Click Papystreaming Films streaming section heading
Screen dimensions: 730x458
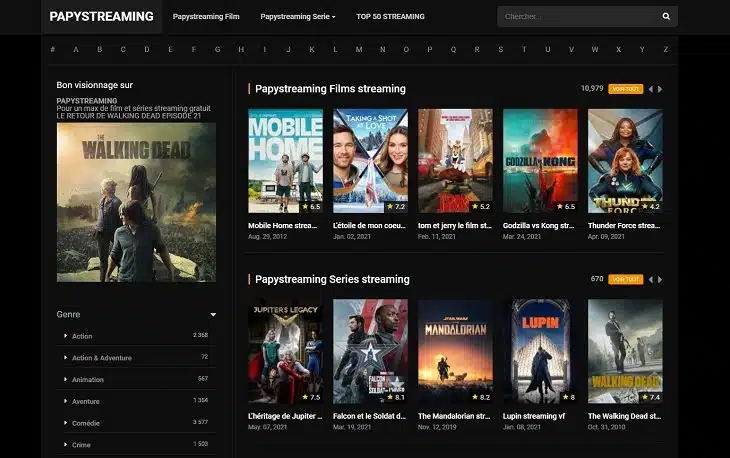point(330,89)
